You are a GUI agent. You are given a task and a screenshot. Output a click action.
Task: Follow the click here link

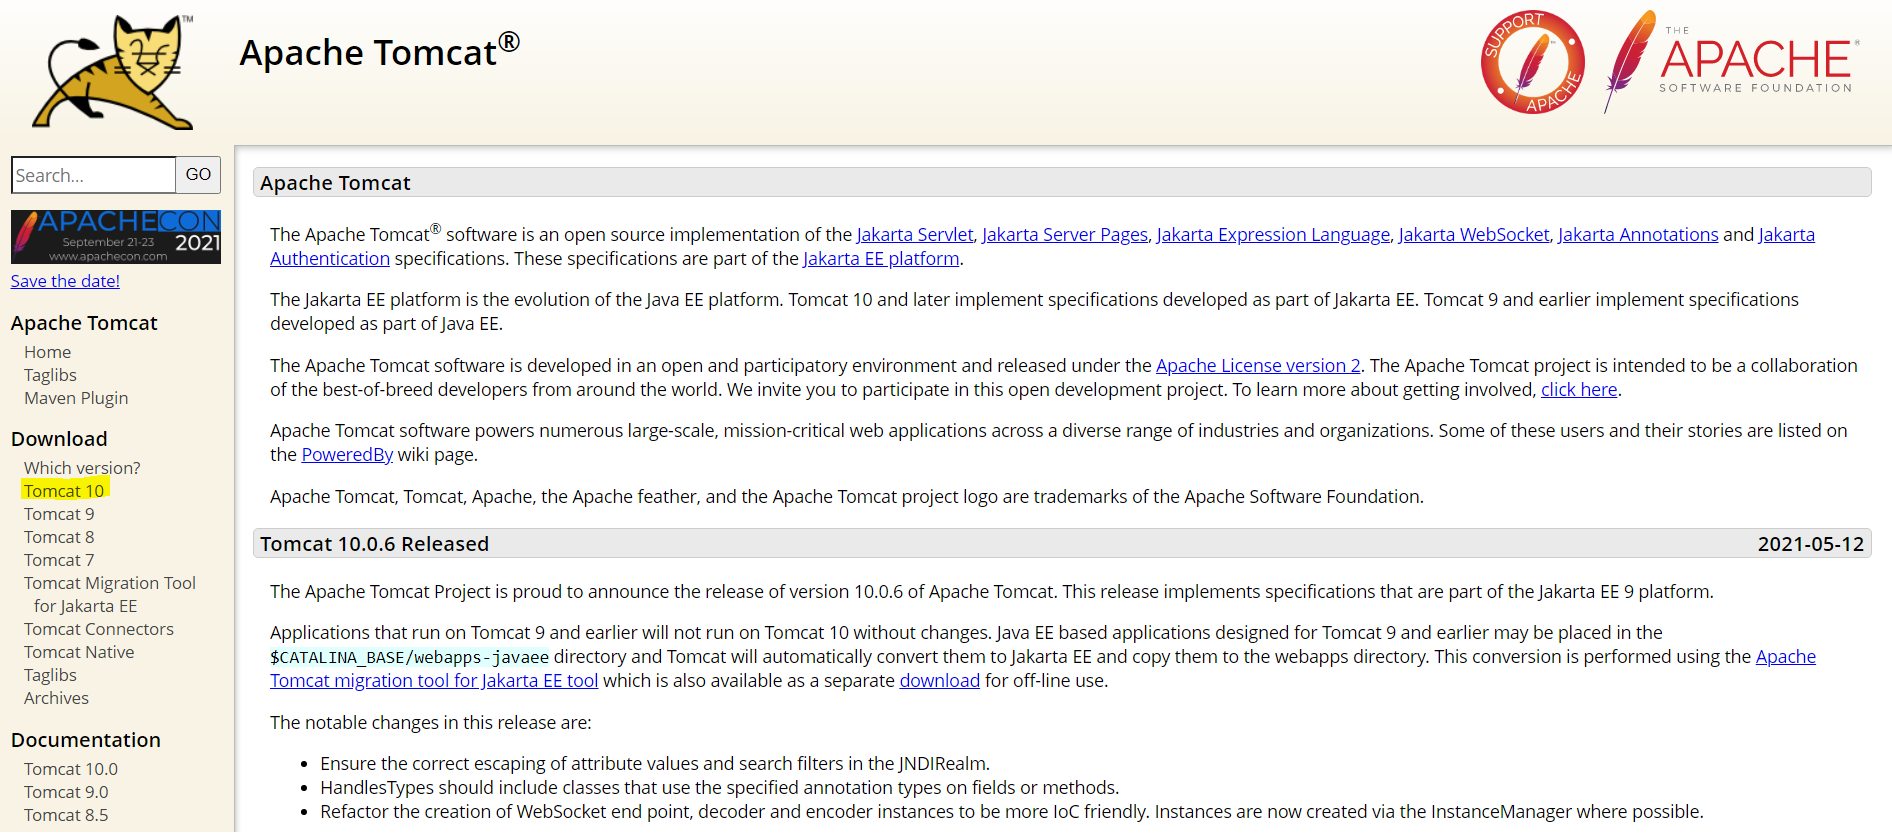tap(1579, 390)
